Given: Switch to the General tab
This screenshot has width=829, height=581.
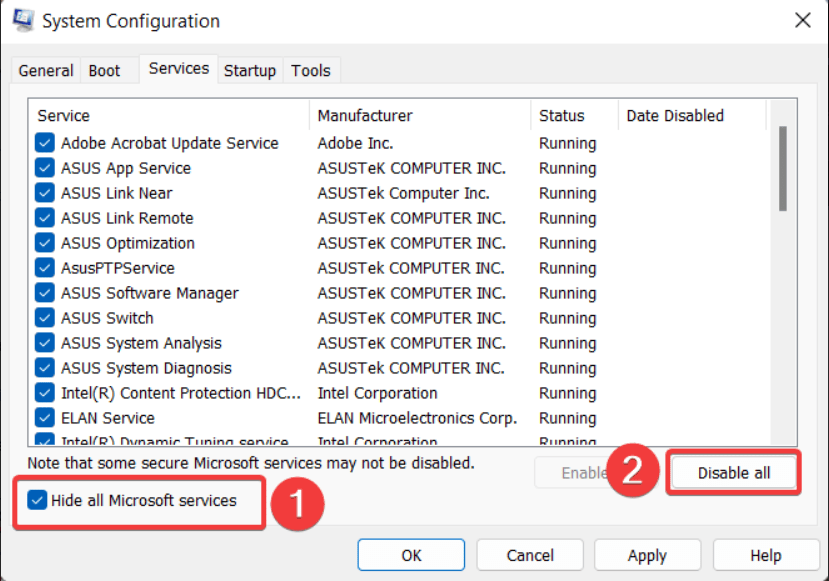Looking at the screenshot, I should (x=45, y=70).
